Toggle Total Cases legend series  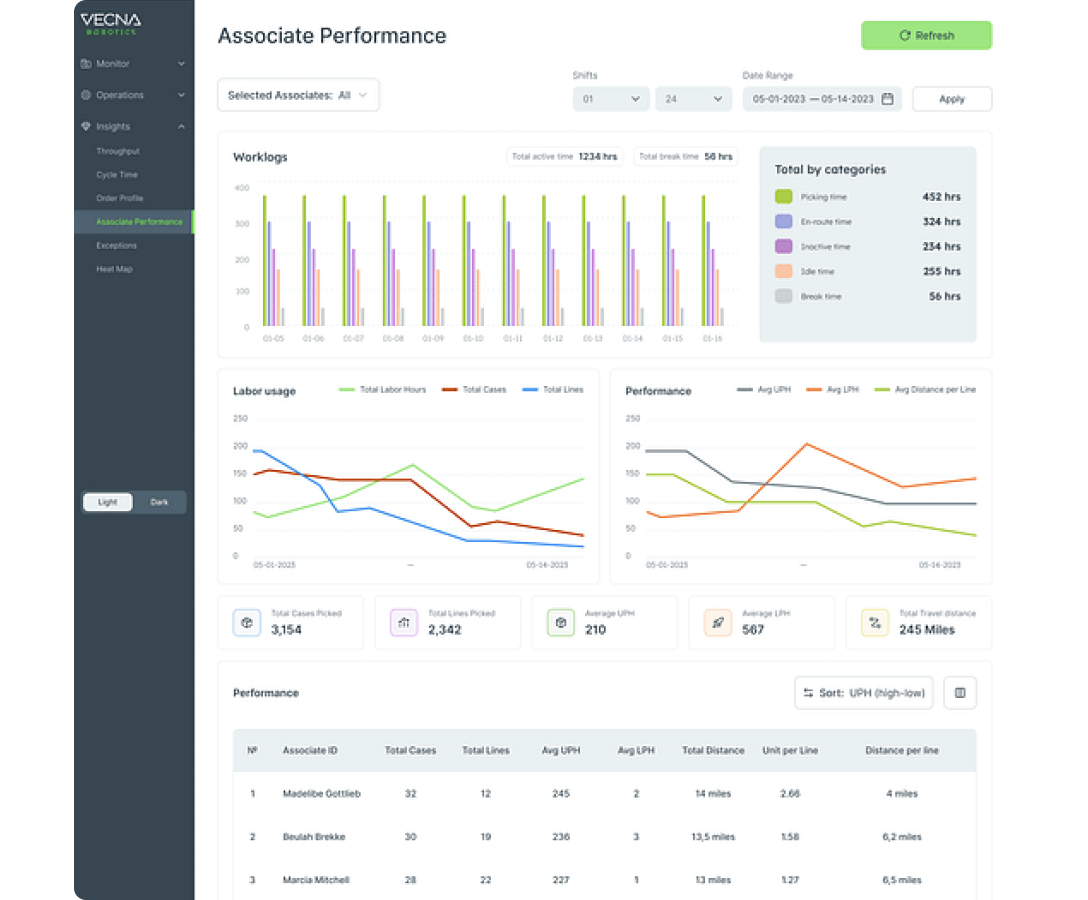point(474,390)
